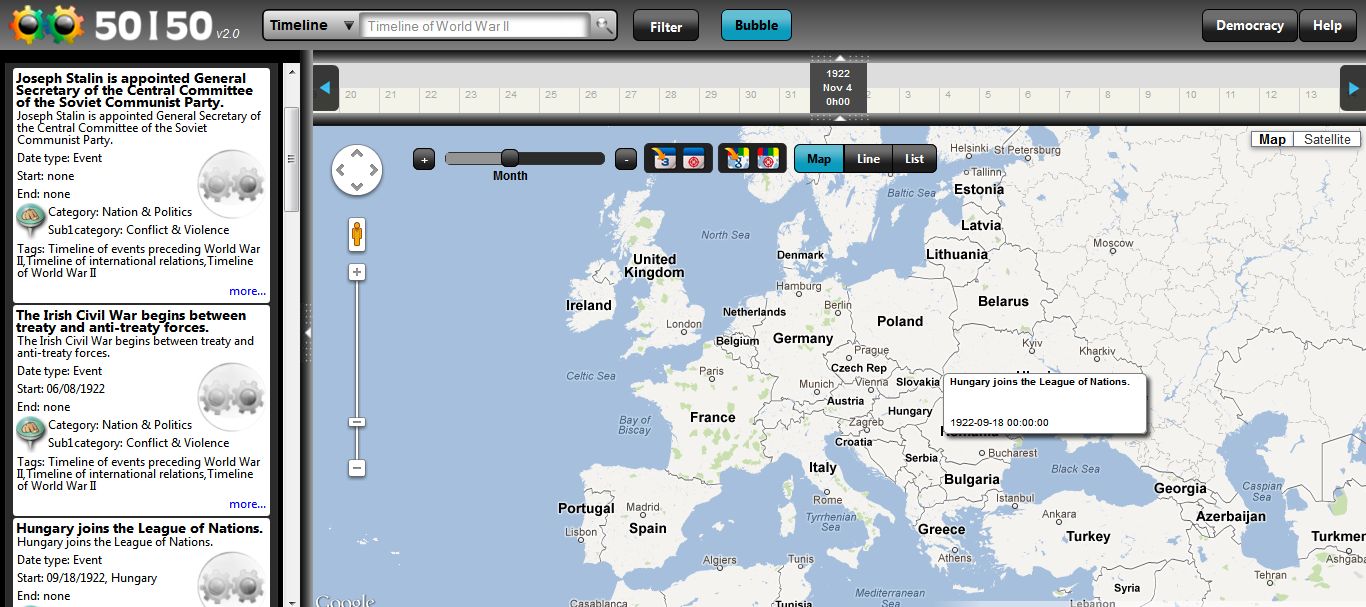The width and height of the screenshot is (1366, 607).
Task: Zoom in on the map with plus
Action: 357,272
